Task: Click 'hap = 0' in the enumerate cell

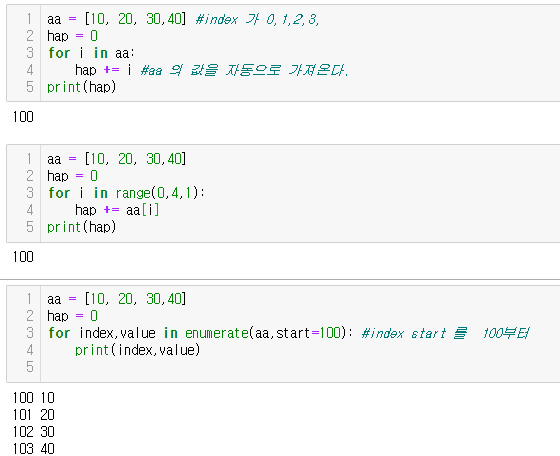Action: coord(72,316)
